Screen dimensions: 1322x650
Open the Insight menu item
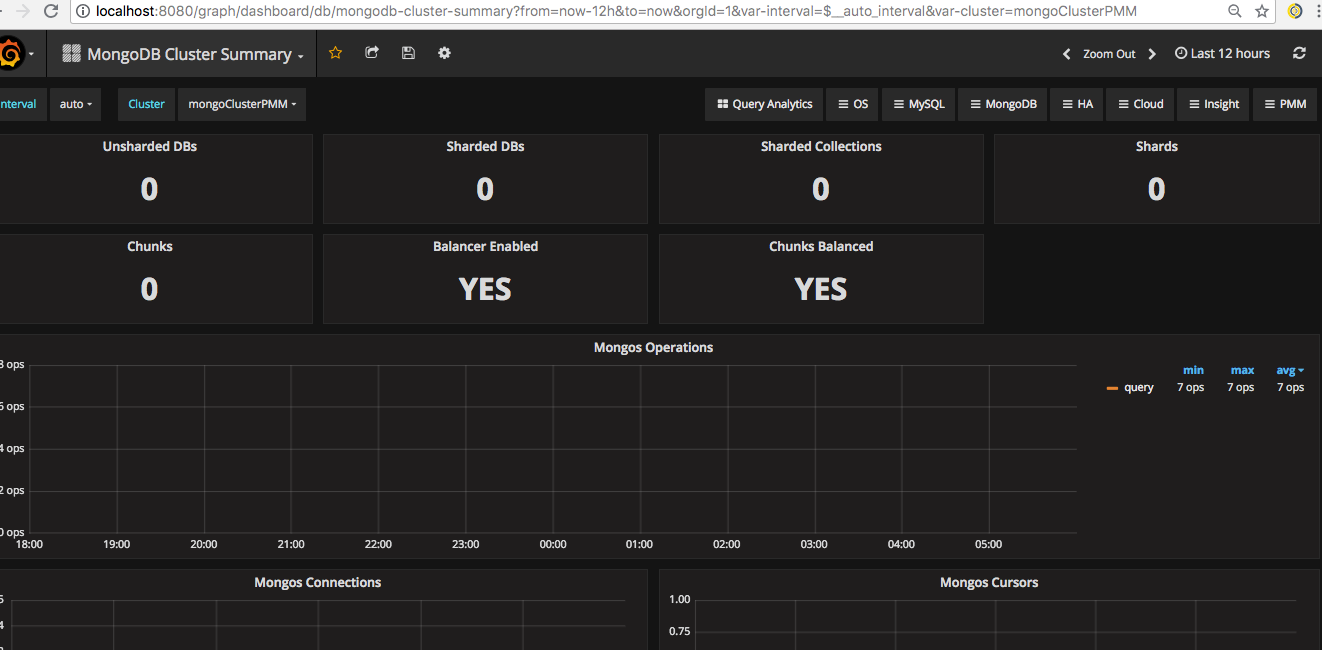pos(1212,103)
